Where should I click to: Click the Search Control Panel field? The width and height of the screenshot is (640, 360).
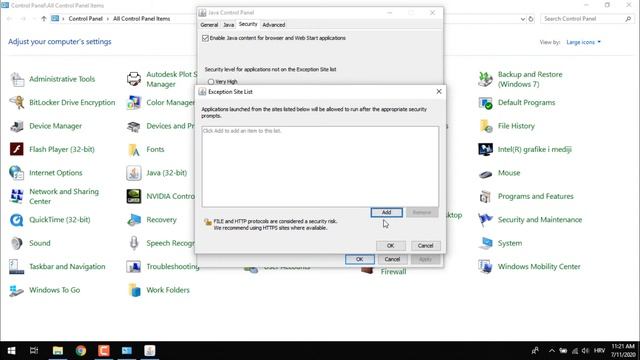click(x=587, y=19)
